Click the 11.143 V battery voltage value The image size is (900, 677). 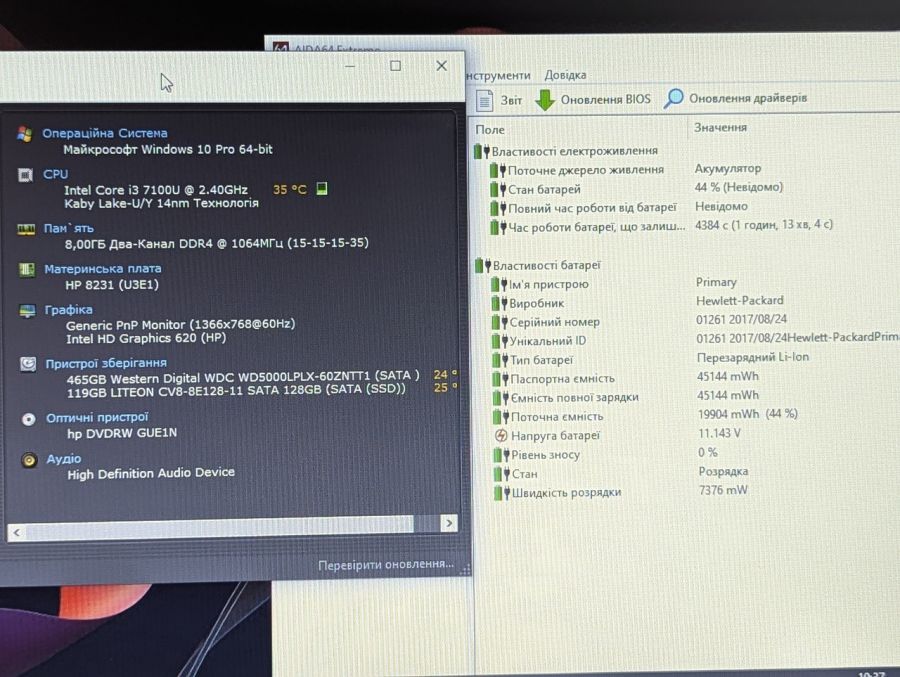pos(719,433)
